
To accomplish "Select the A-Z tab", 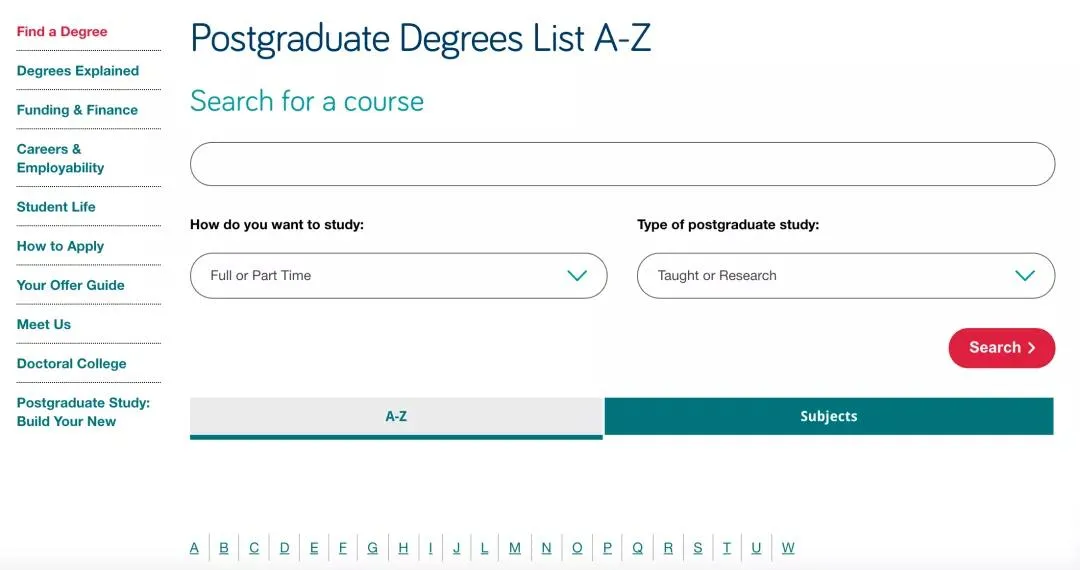I will tap(396, 416).
